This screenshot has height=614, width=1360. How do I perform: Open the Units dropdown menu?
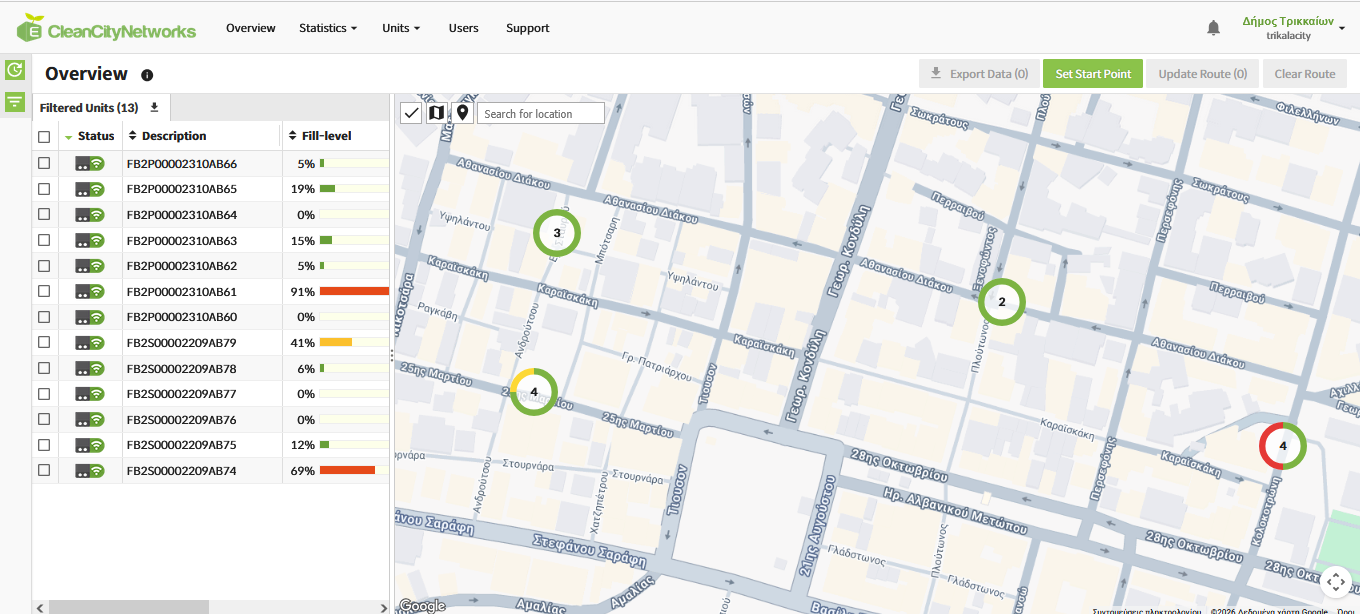tap(400, 28)
